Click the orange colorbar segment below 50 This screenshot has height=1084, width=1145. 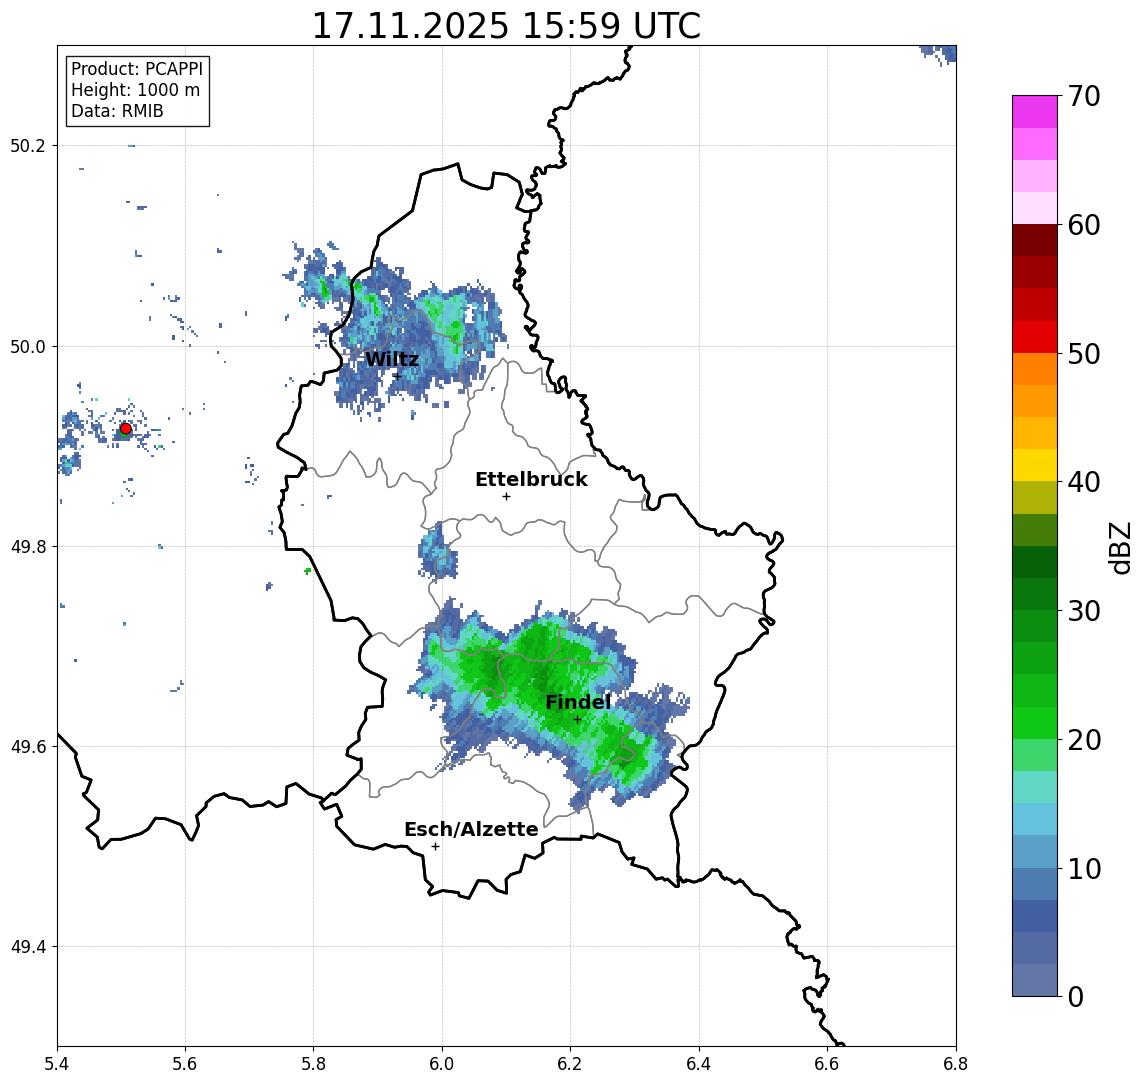pos(1035,369)
